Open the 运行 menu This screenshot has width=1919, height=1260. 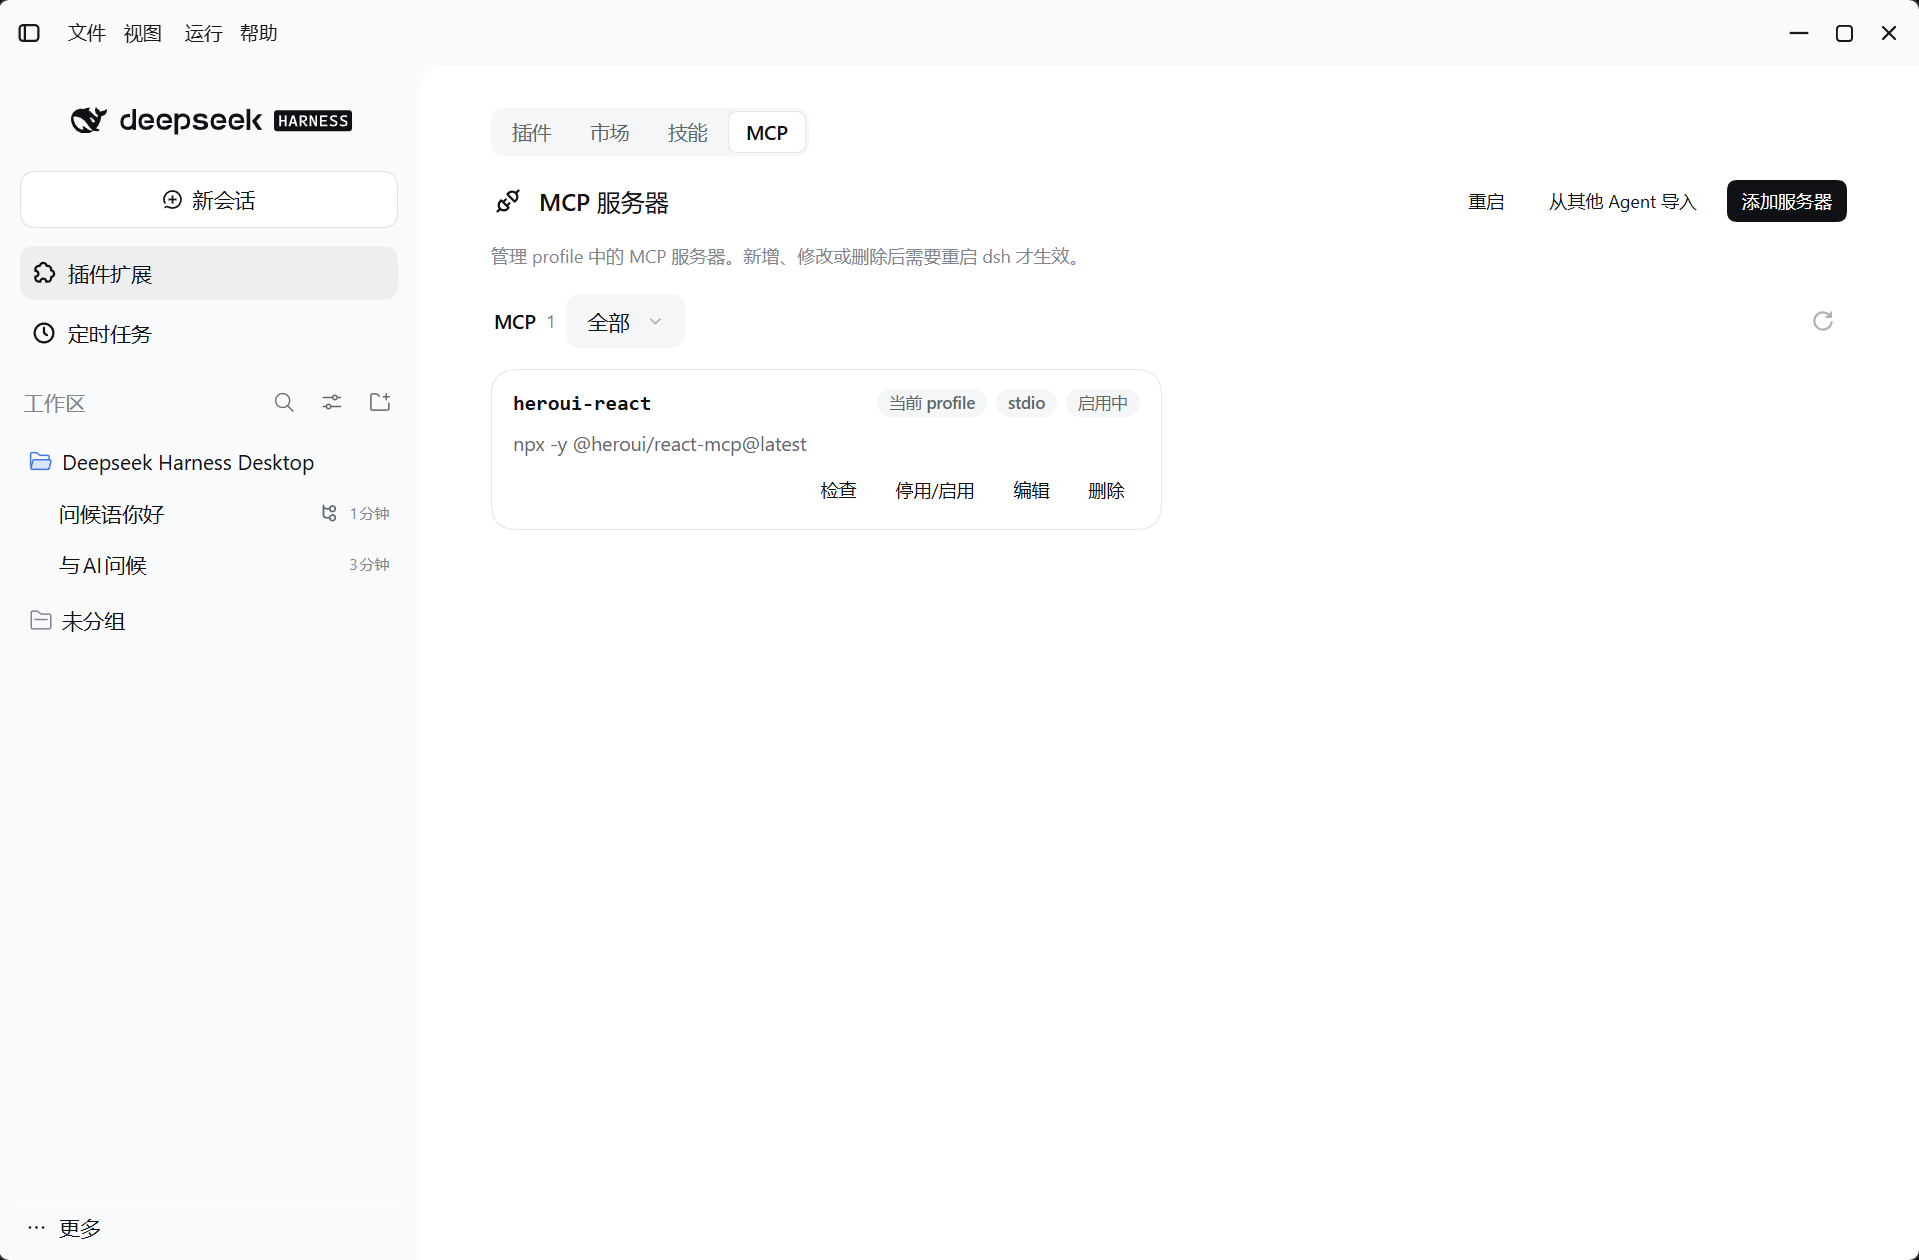[203, 33]
